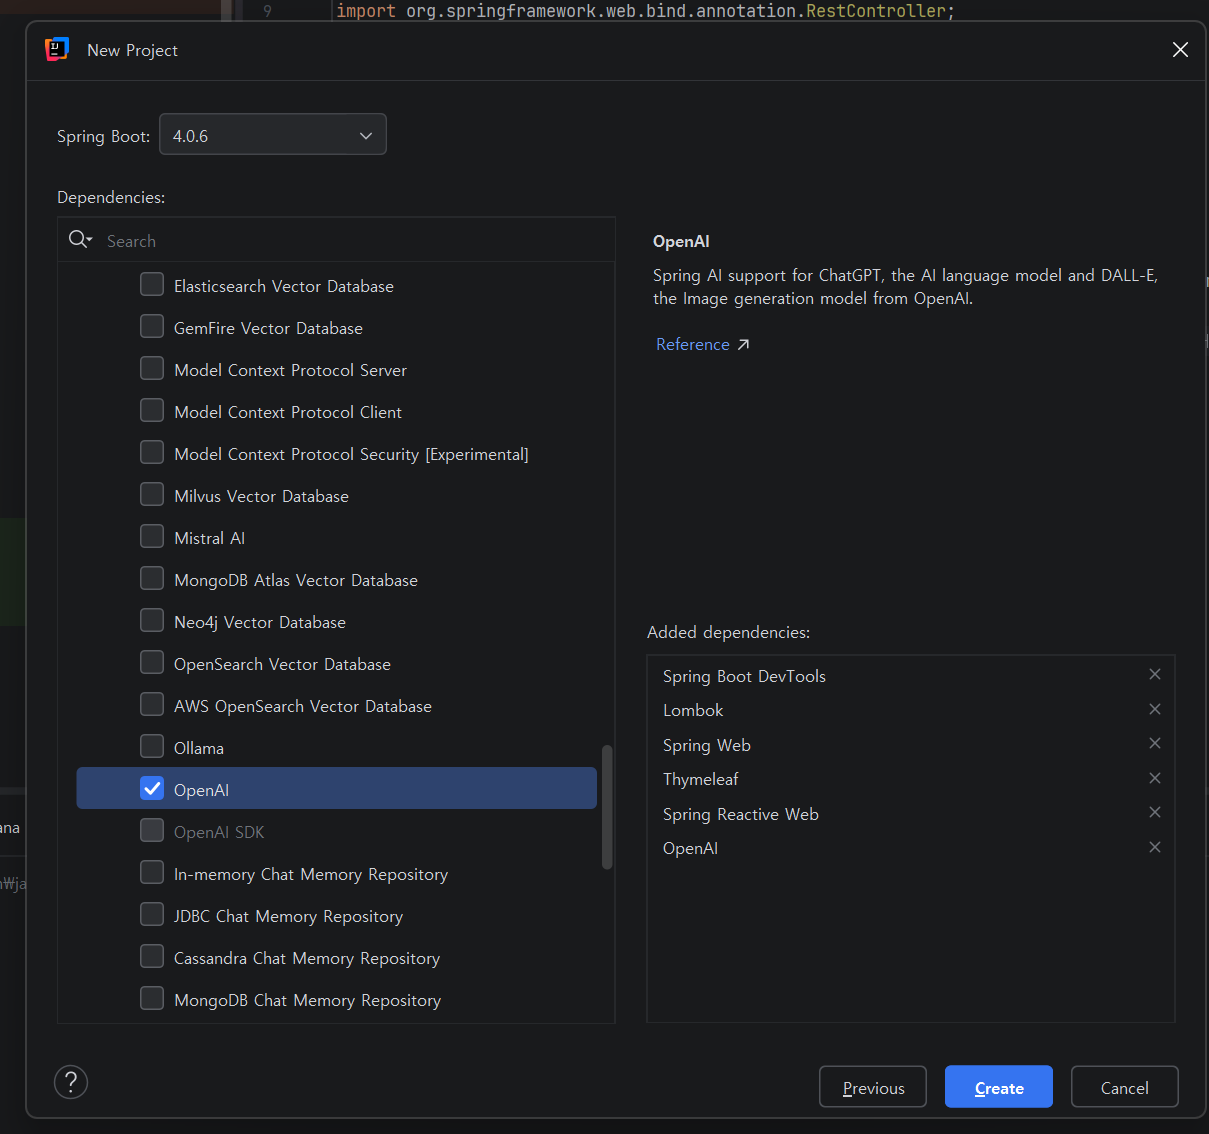Click the IntelliJ IDEA logo in title bar
Image resolution: width=1209 pixels, height=1134 pixels.
(57, 49)
